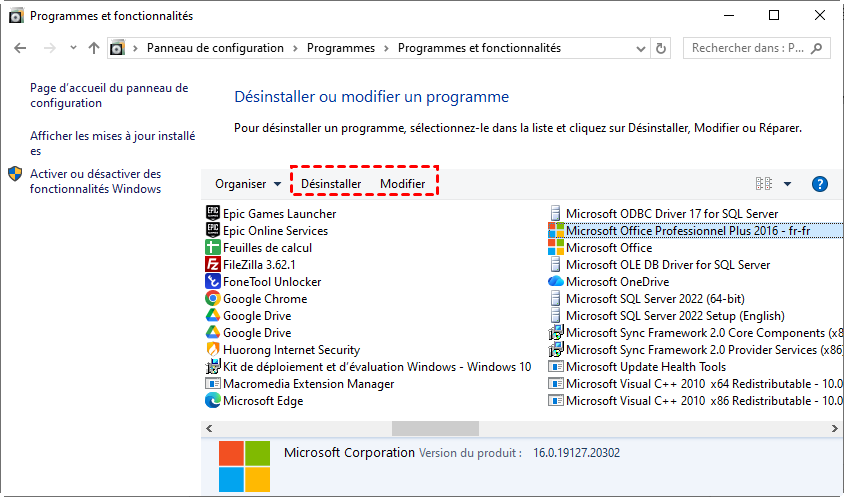Click the Microsoft OneDrive cloud icon
This screenshot has width=844, height=497.
click(x=556, y=282)
